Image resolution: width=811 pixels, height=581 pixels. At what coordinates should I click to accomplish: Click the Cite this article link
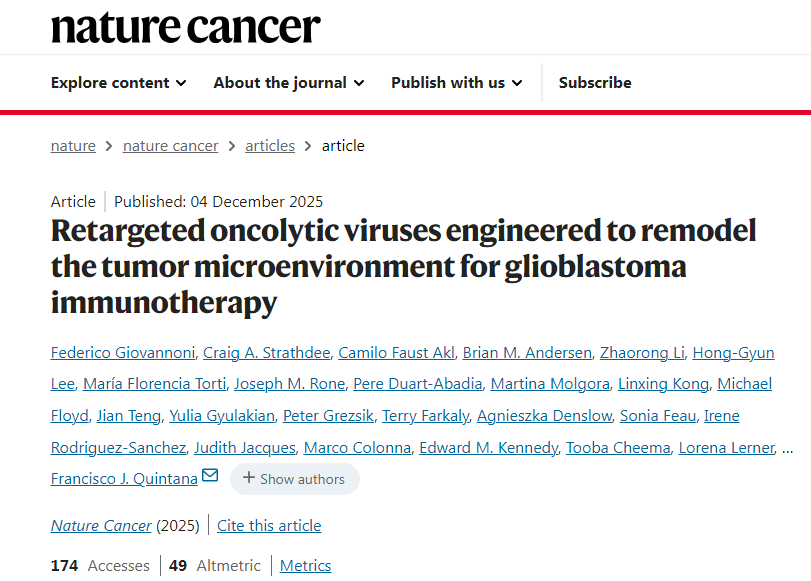(x=269, y=526)
